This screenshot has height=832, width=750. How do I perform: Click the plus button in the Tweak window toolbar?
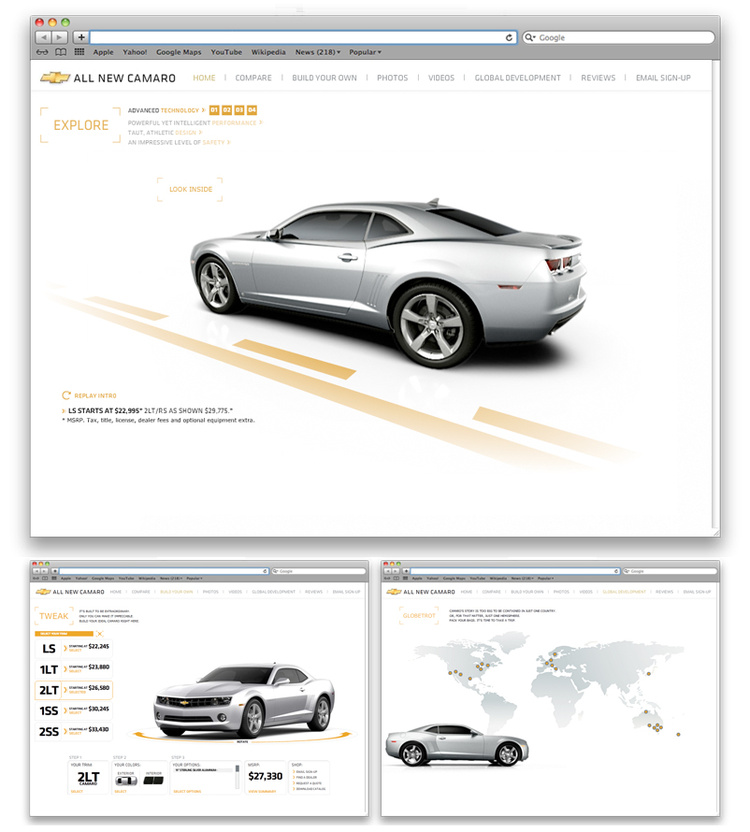point(55,571)
